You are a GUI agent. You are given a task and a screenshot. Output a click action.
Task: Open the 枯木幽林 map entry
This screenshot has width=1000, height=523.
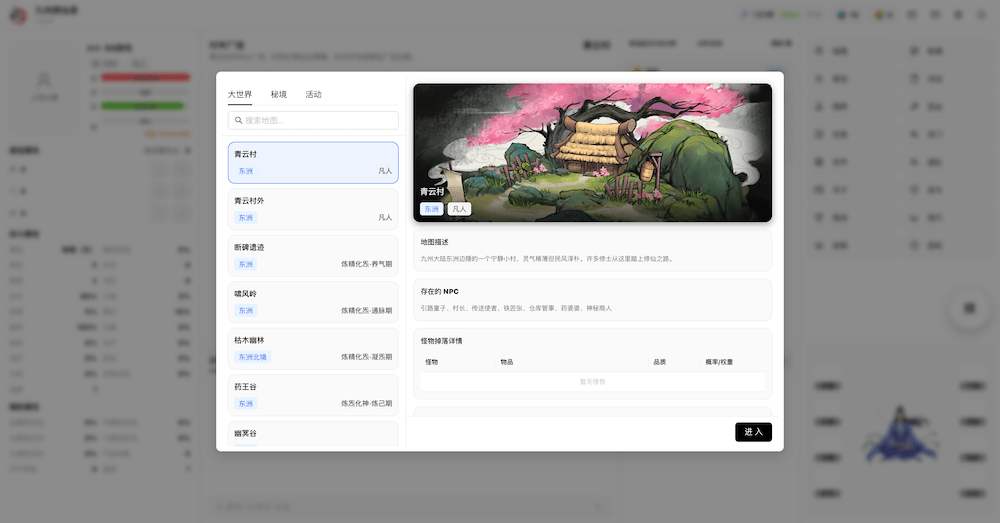(313, 348)
